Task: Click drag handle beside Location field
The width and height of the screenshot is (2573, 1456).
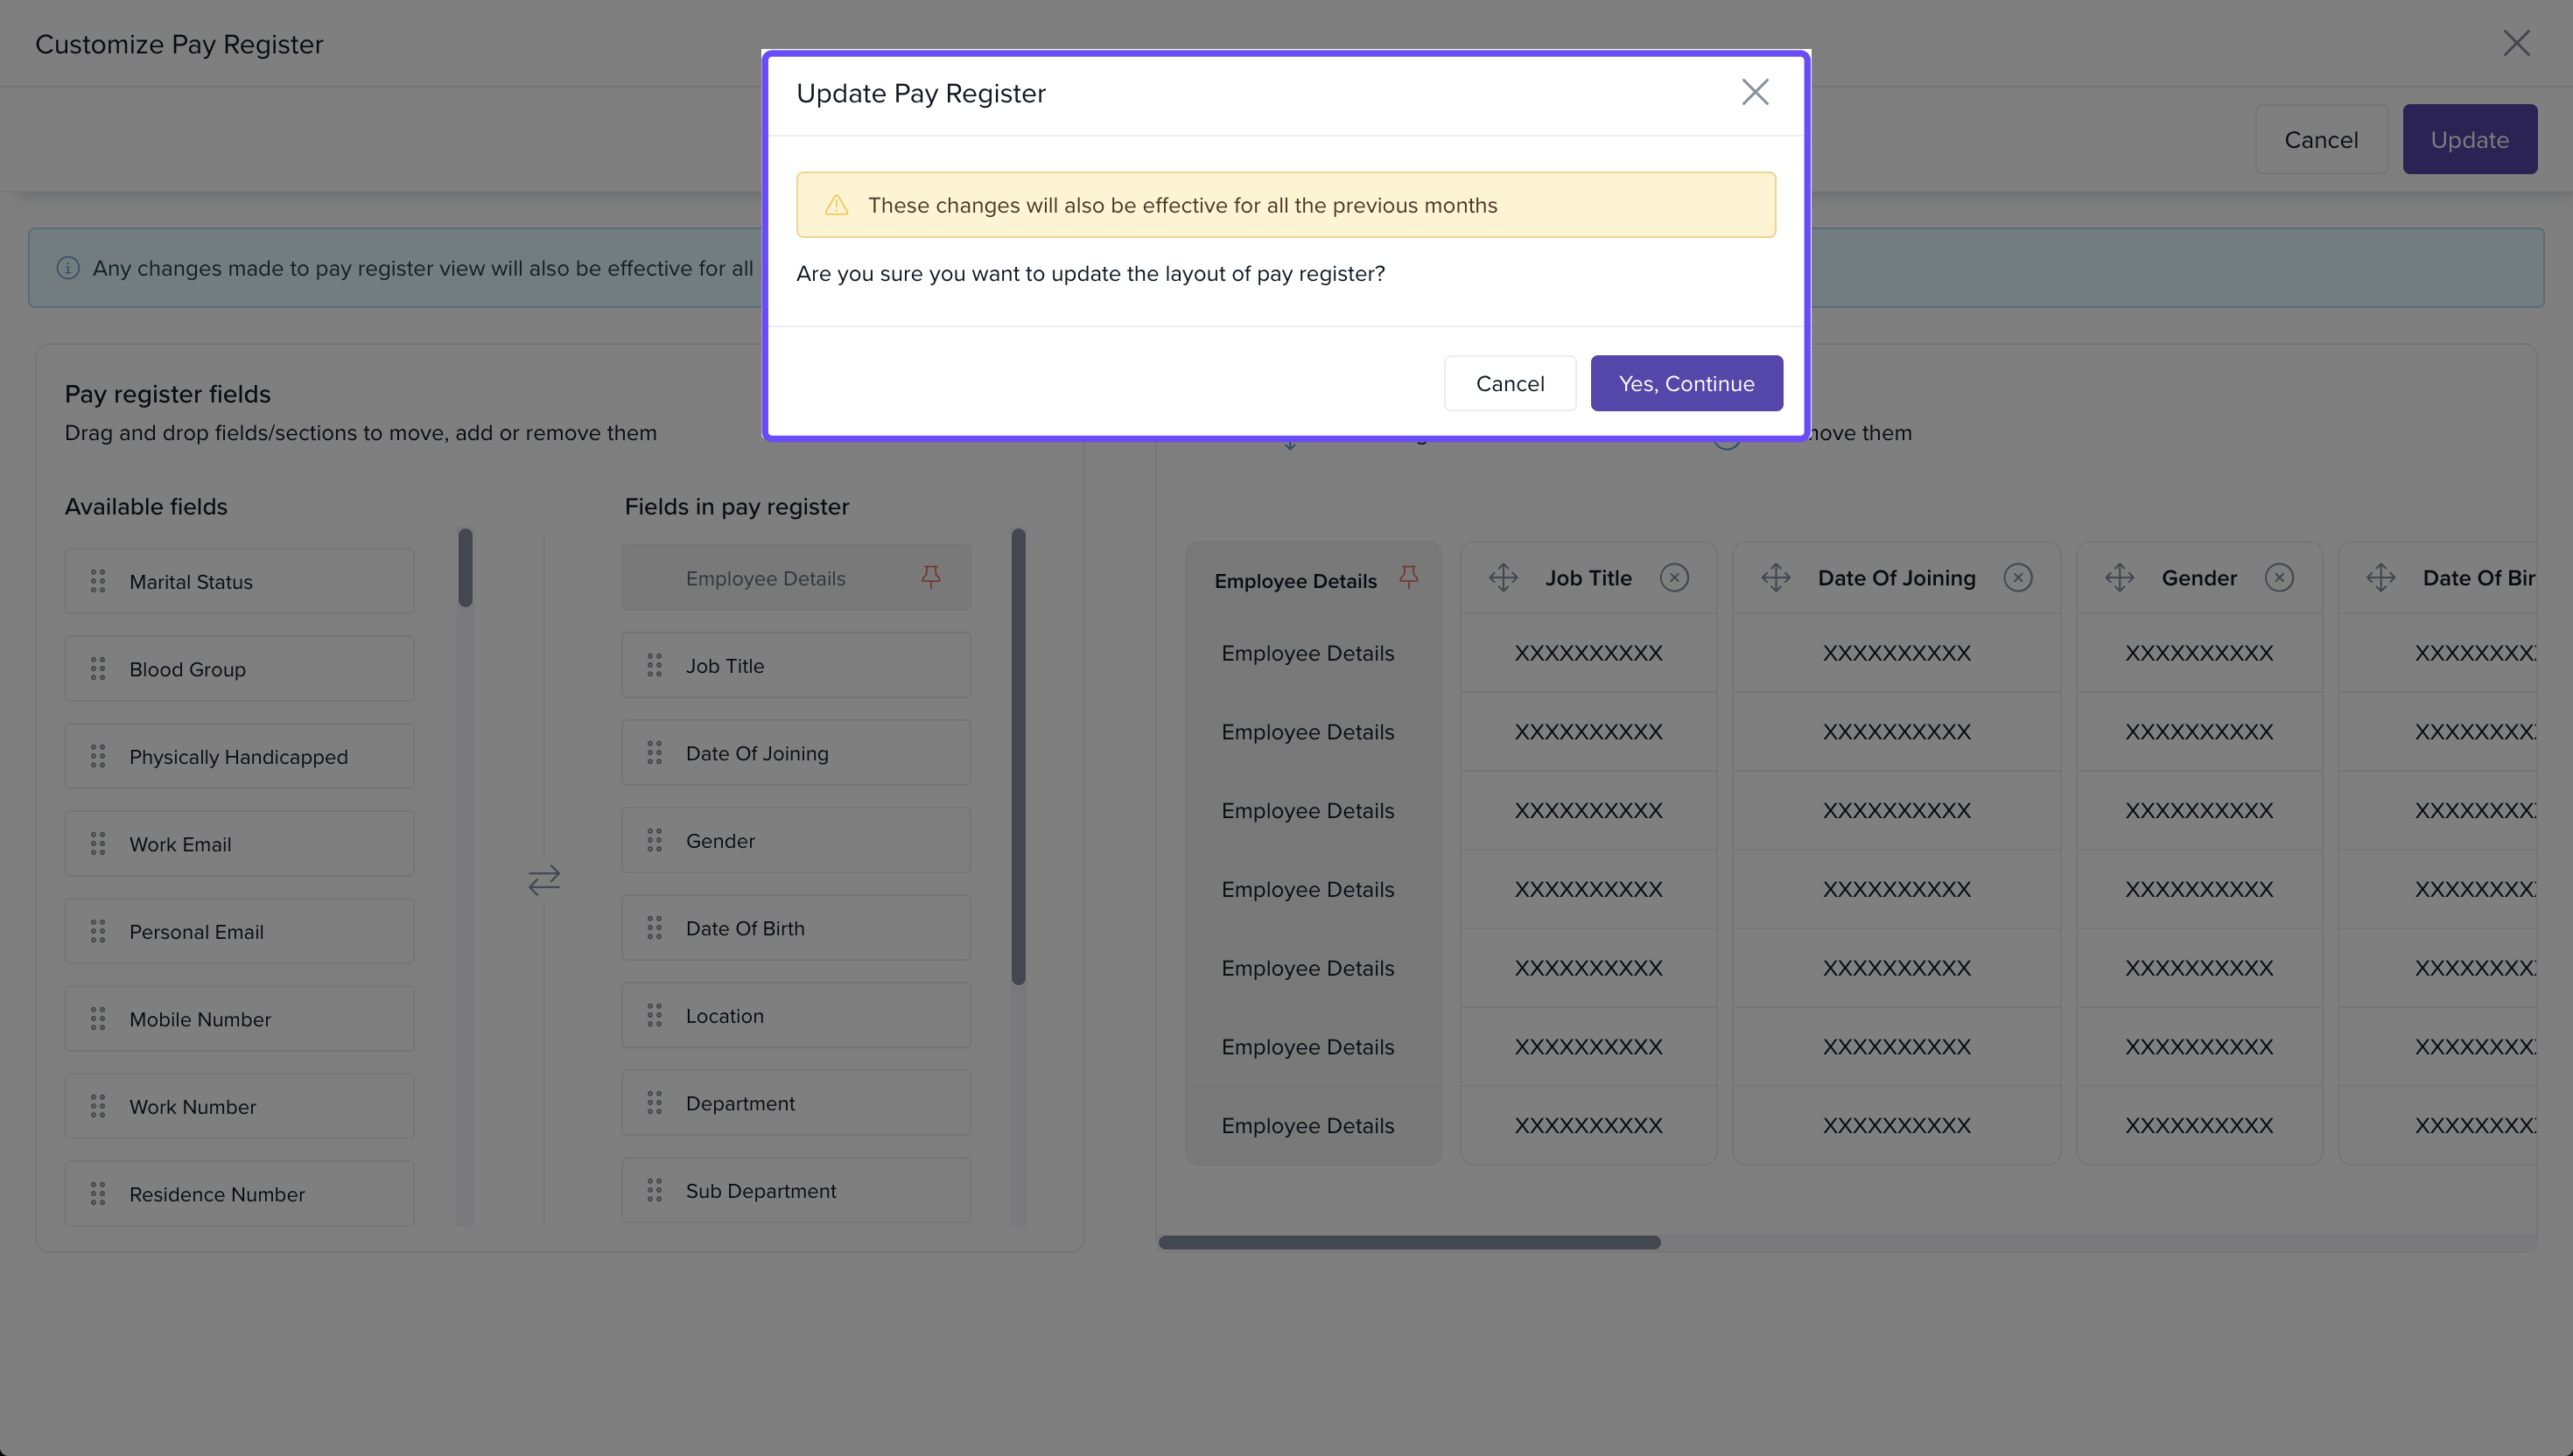Action: (654, 1015)
